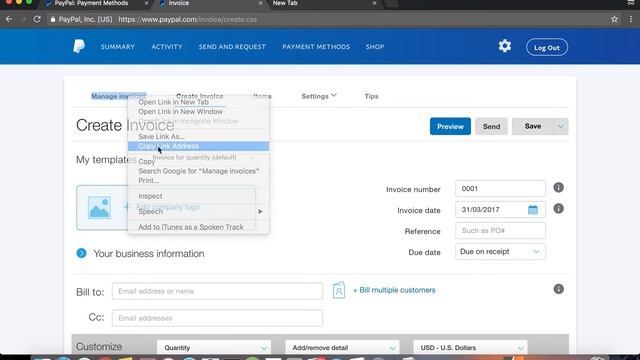This screenshot has width=640, height=360.
Task: Expand the Save button dropdown arrow
Action: (x=561, y=127)
